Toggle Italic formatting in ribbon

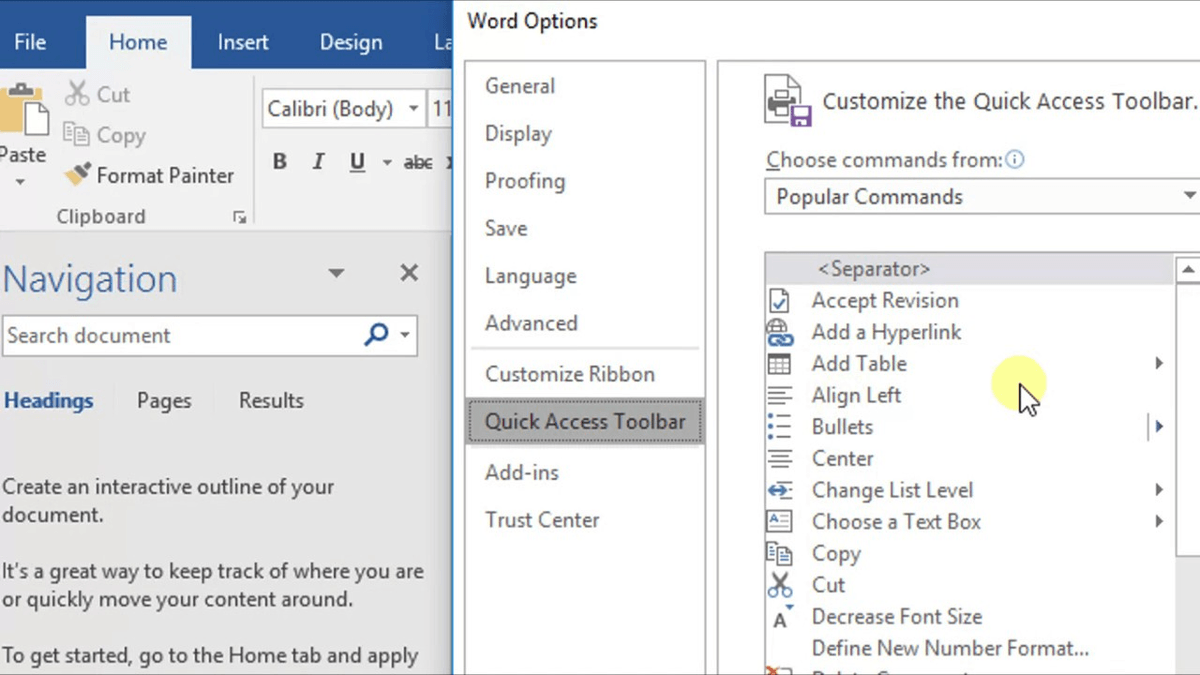[x=319, y=162]
